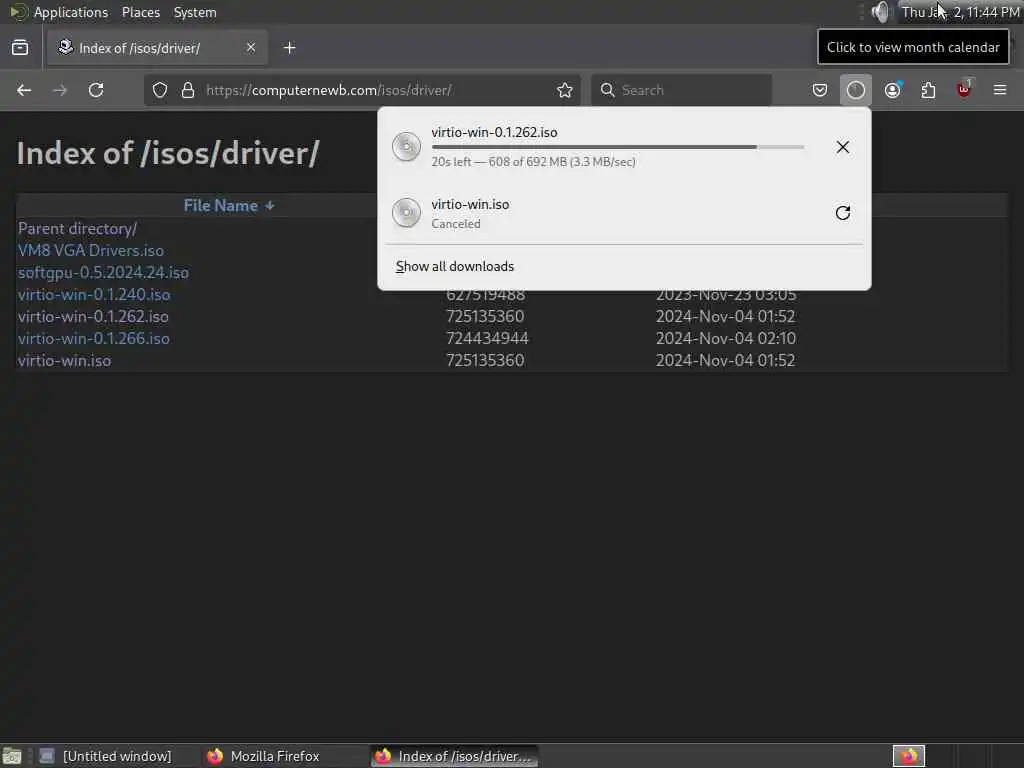
Task: Click the site security padlock icon
Action: coord(188,90)
